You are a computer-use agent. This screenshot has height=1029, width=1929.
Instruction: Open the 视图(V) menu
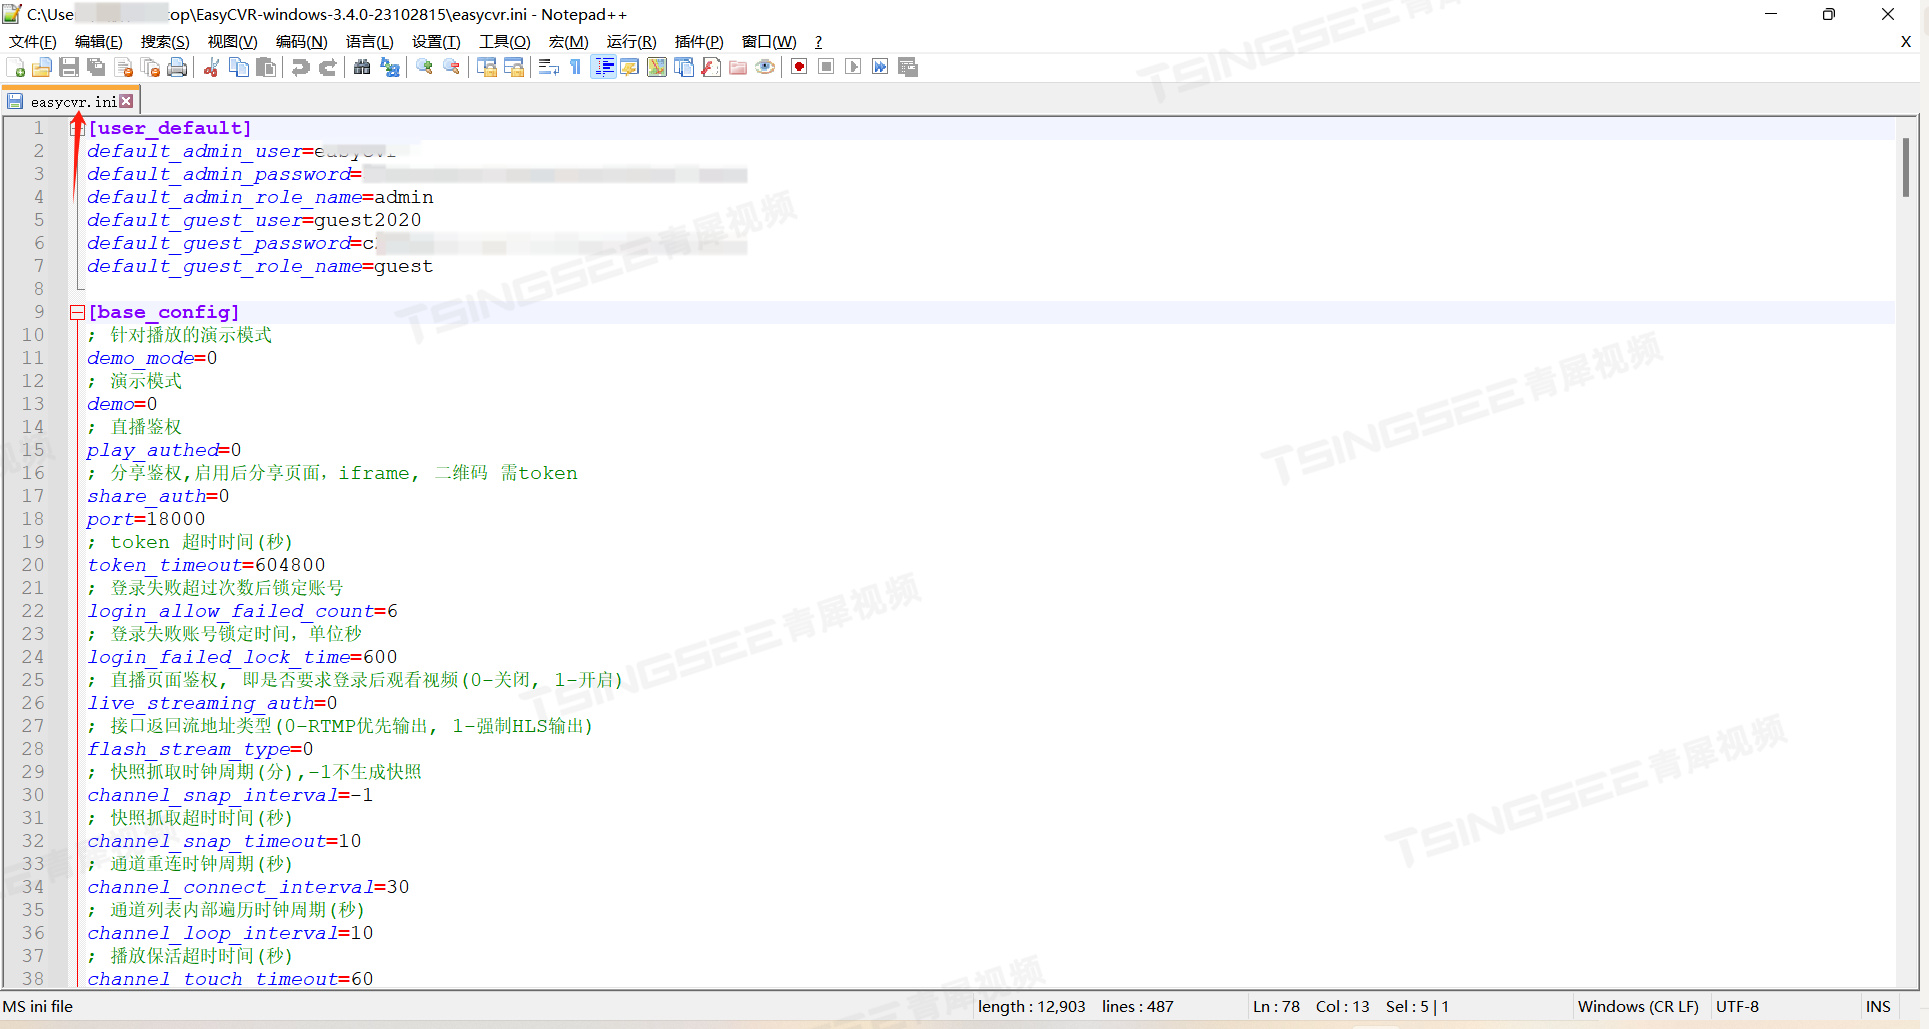coord(233,41)
